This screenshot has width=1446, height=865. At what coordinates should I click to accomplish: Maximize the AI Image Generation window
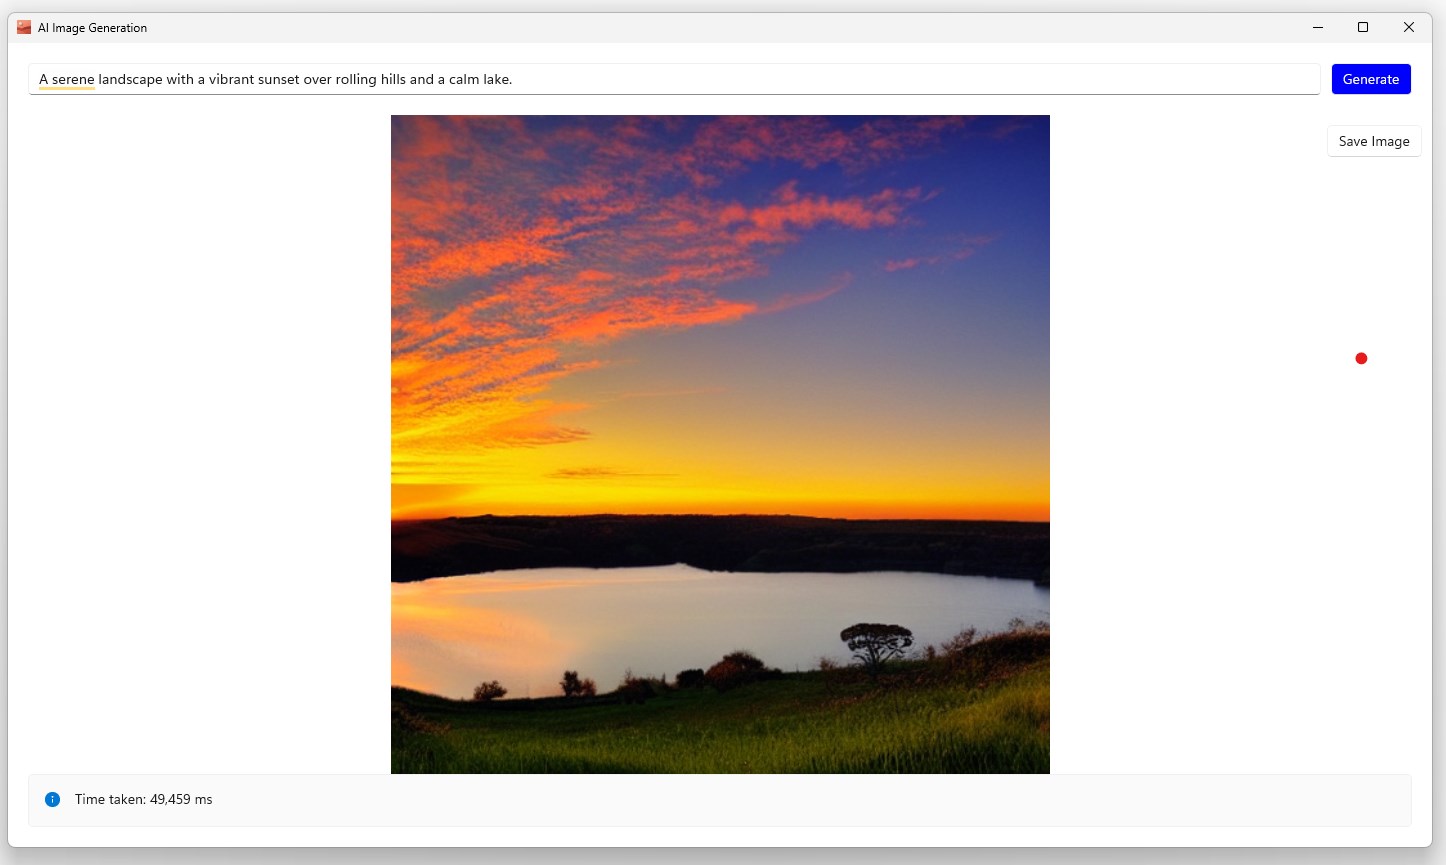1362,27
